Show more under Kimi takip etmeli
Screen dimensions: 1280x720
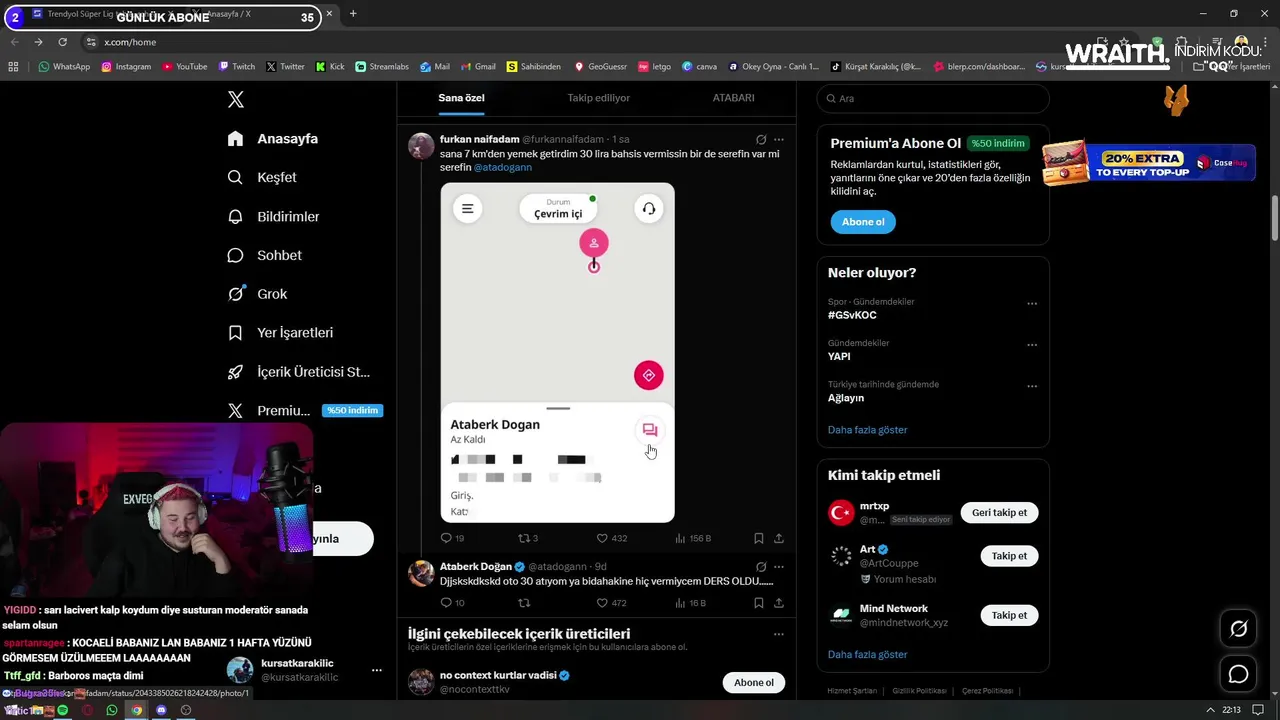(x=867, y=654)
